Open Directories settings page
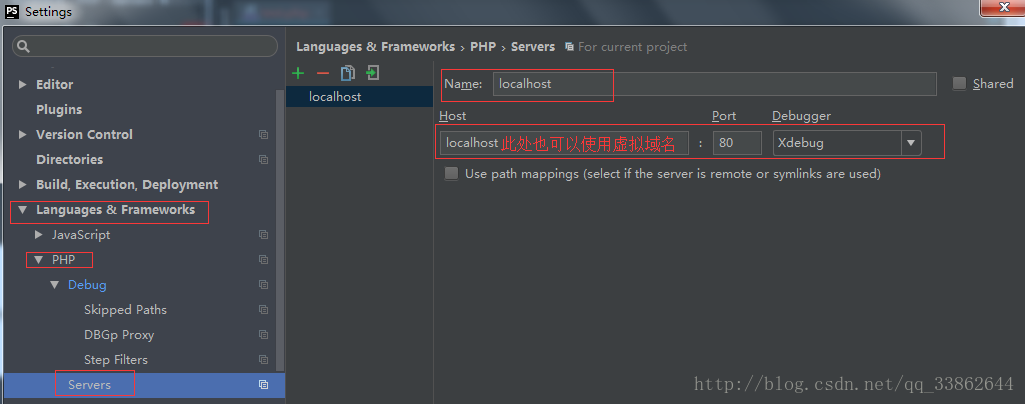1025x404 pixels. (69, 160)
